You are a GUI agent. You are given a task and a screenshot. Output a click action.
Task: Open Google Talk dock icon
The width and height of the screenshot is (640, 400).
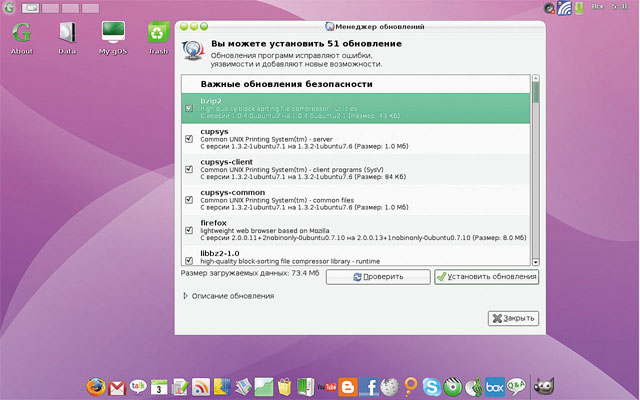[x=138, y=386]
